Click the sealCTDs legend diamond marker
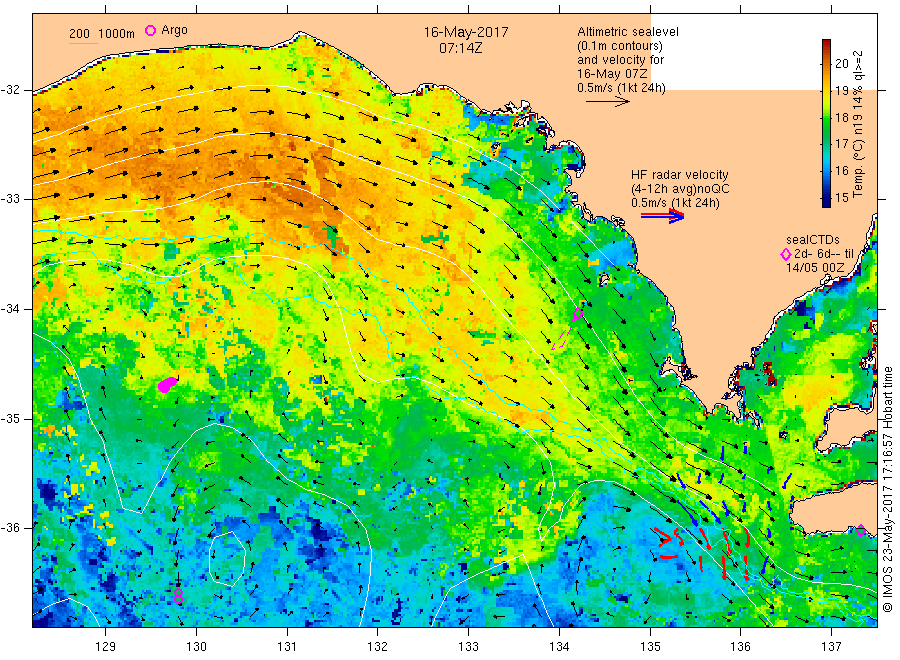This screenshot has height=660, width=900. 786,254
